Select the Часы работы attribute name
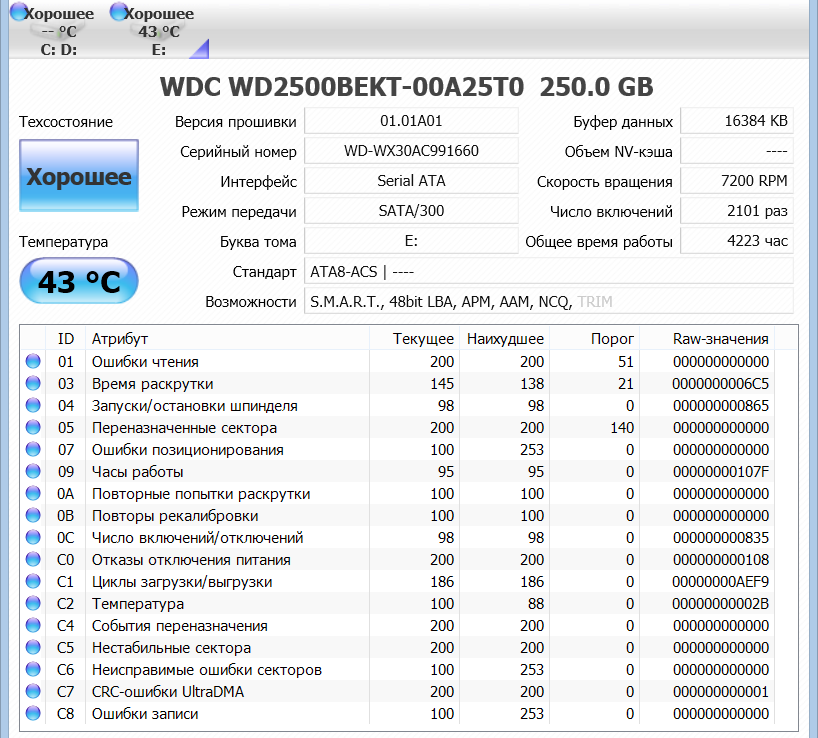818x738 pixels. [137, 471]
